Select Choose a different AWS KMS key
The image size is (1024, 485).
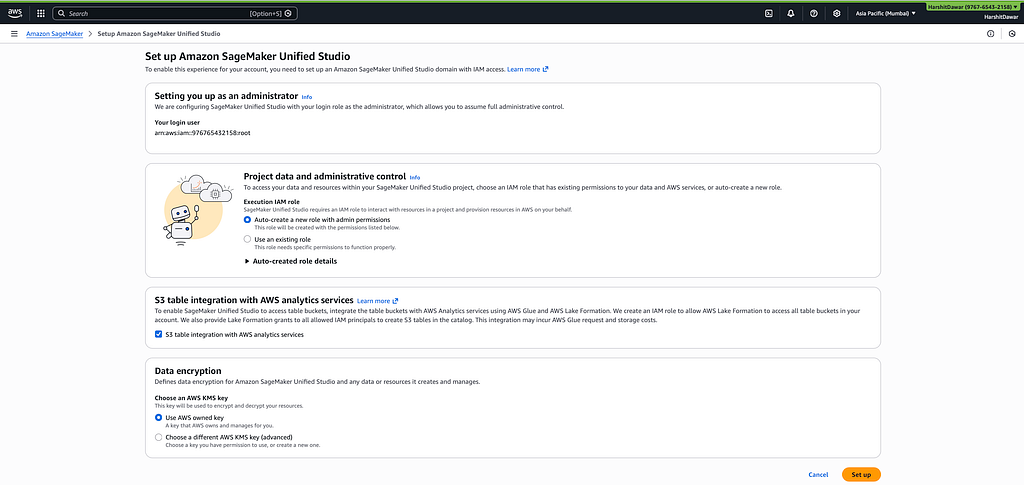[x=158, y=437]
